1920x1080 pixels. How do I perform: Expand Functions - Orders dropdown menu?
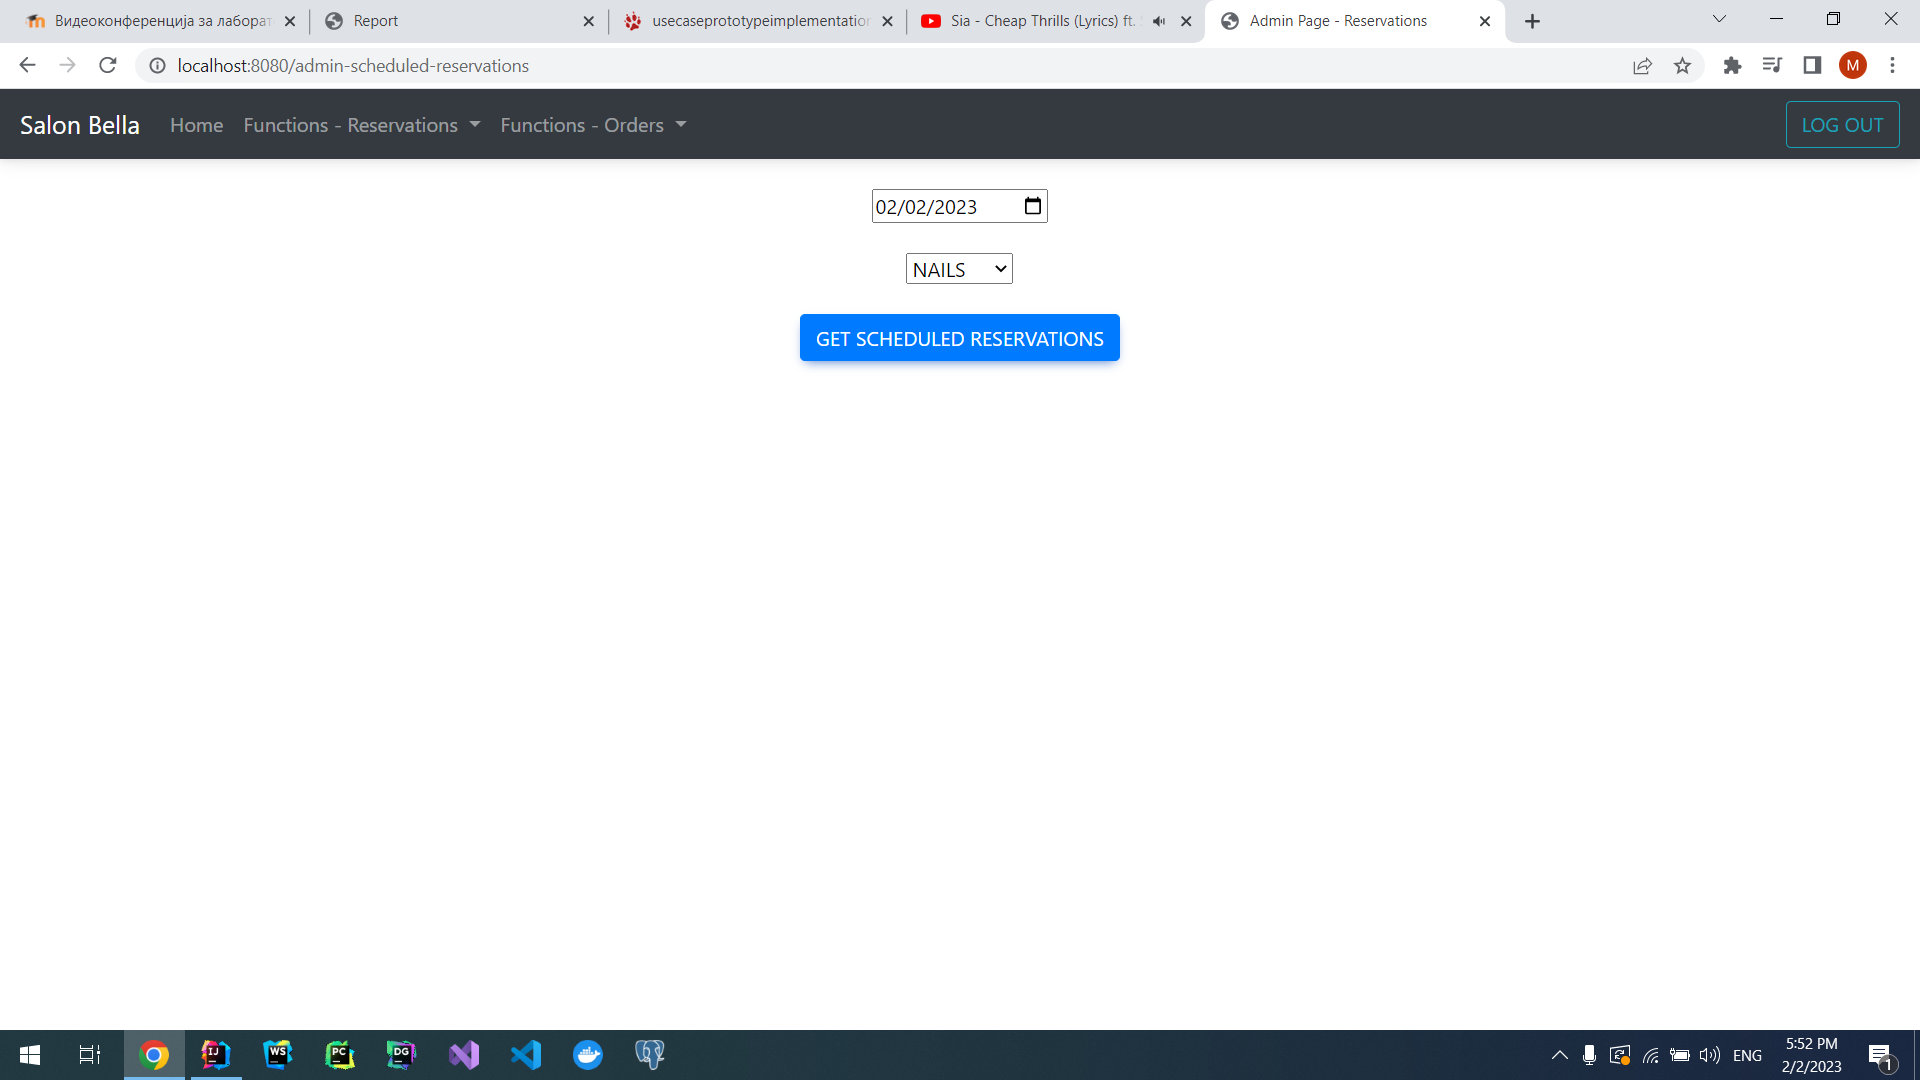pyautogui.click(x=593, y=125)
